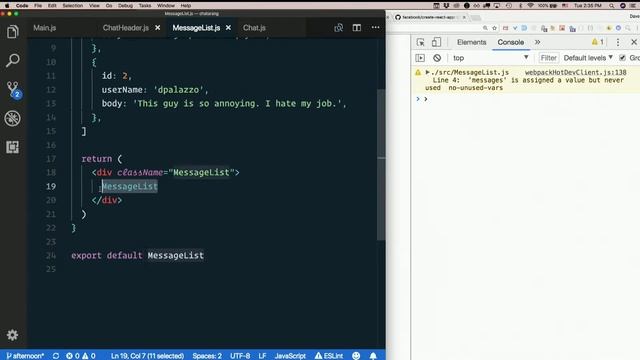Click the ESLint status item

pos(329,356)
